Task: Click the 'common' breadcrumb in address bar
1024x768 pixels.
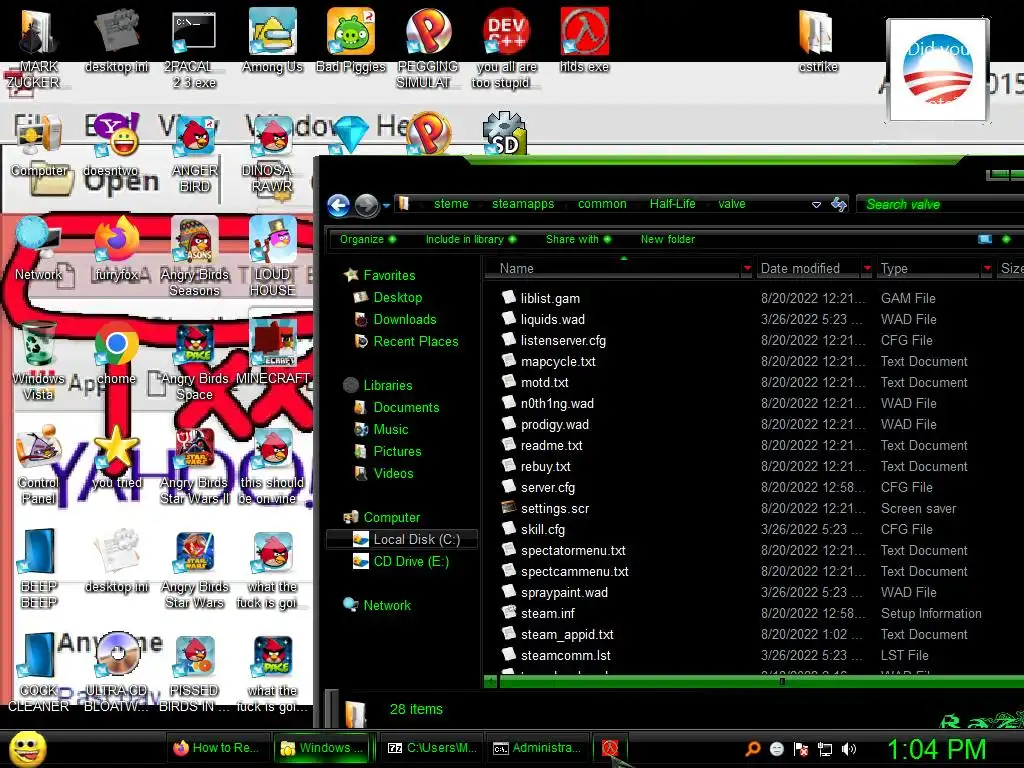Action: [x=601, y=204]
